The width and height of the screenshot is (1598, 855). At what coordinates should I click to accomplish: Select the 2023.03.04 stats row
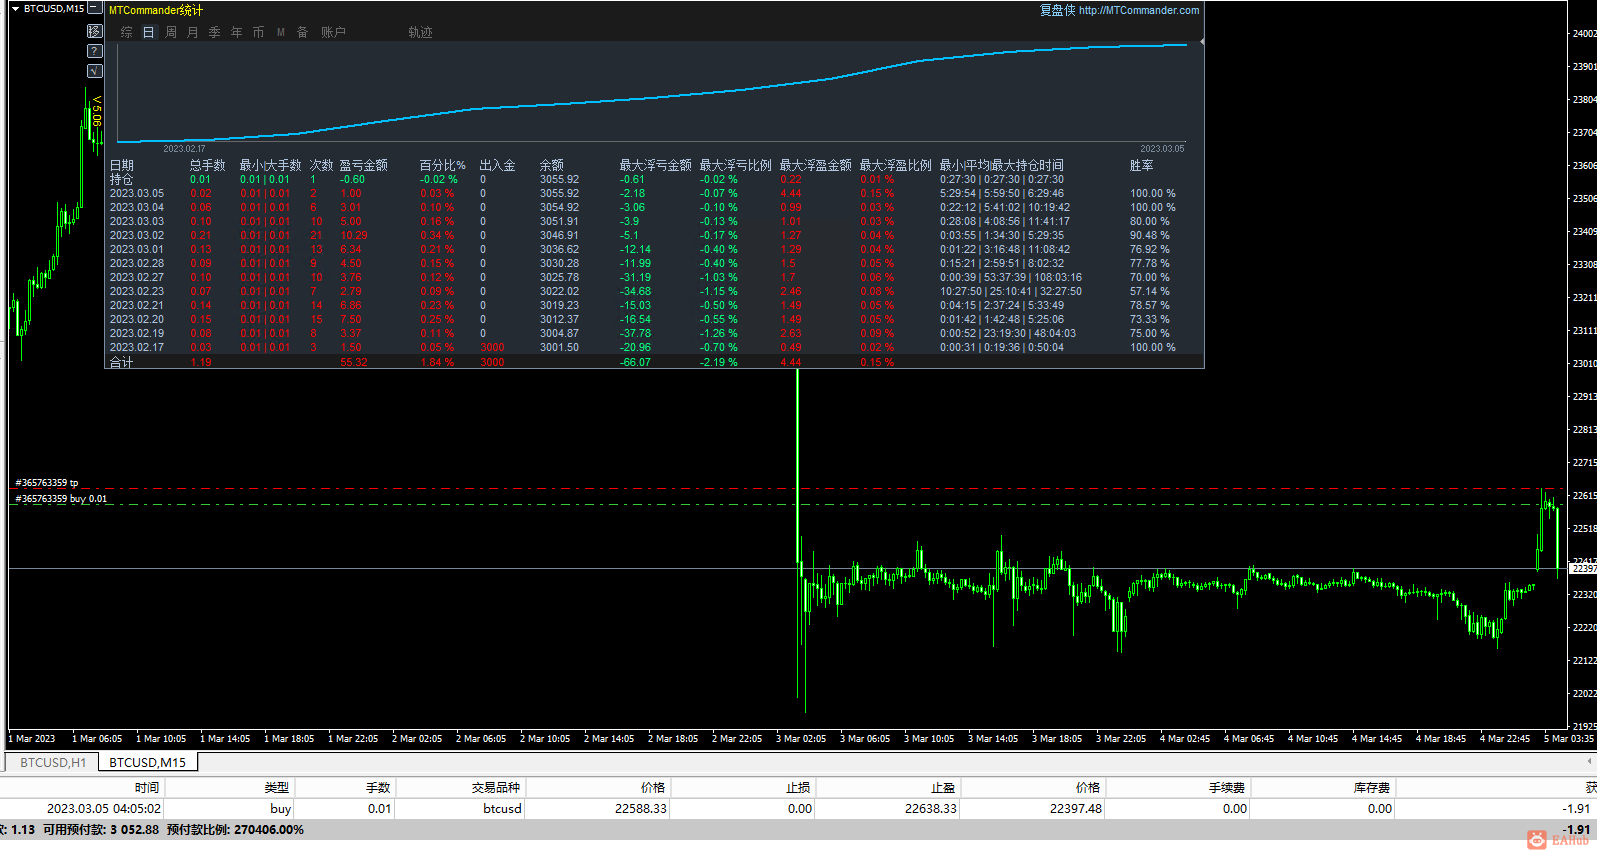[654, 207]
